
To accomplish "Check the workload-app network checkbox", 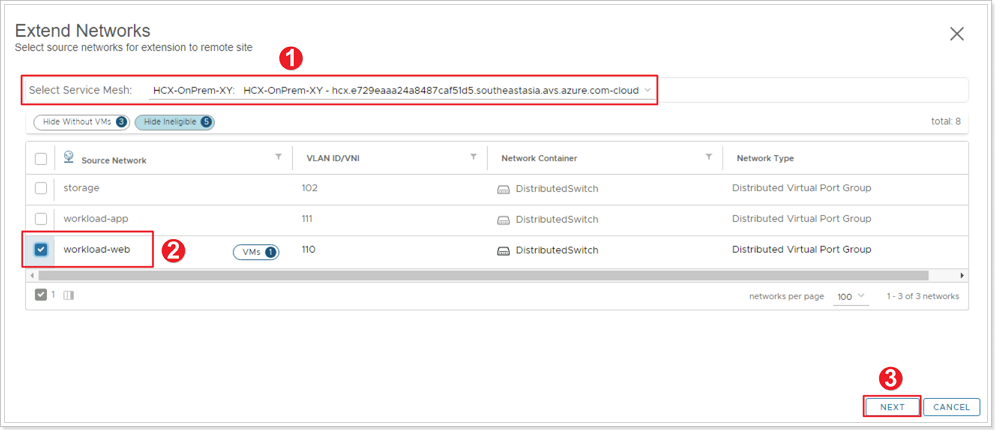I will 41,219.
